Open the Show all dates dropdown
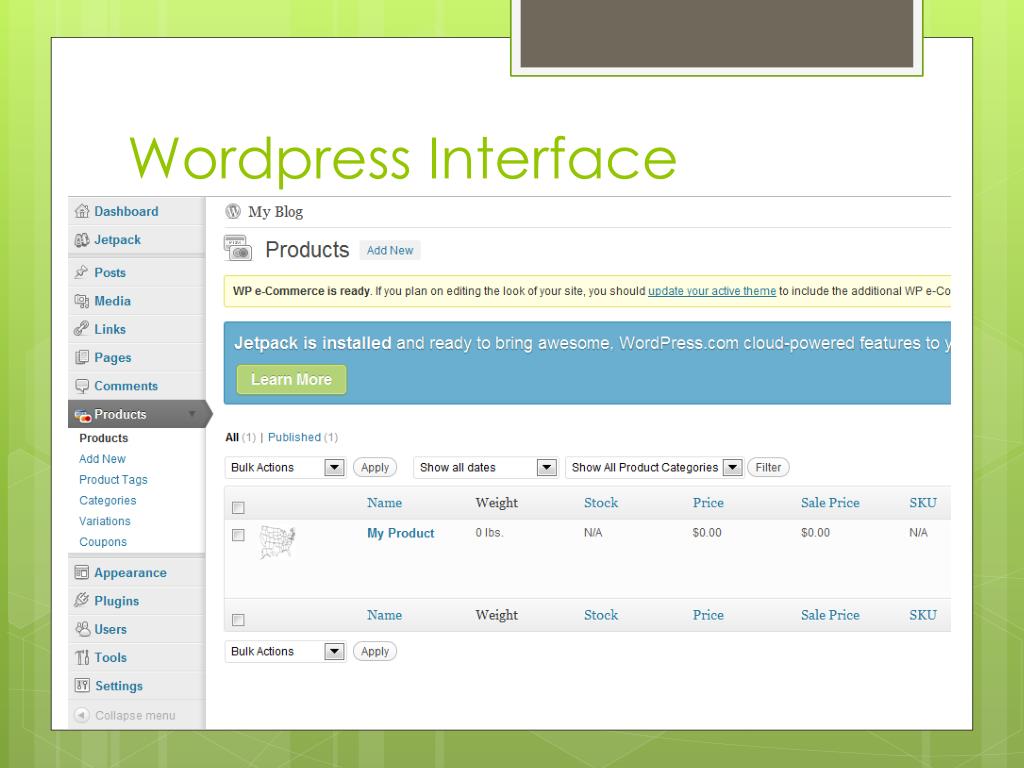Viewport: 1024px width, 768px height. [x=485, y=468]
